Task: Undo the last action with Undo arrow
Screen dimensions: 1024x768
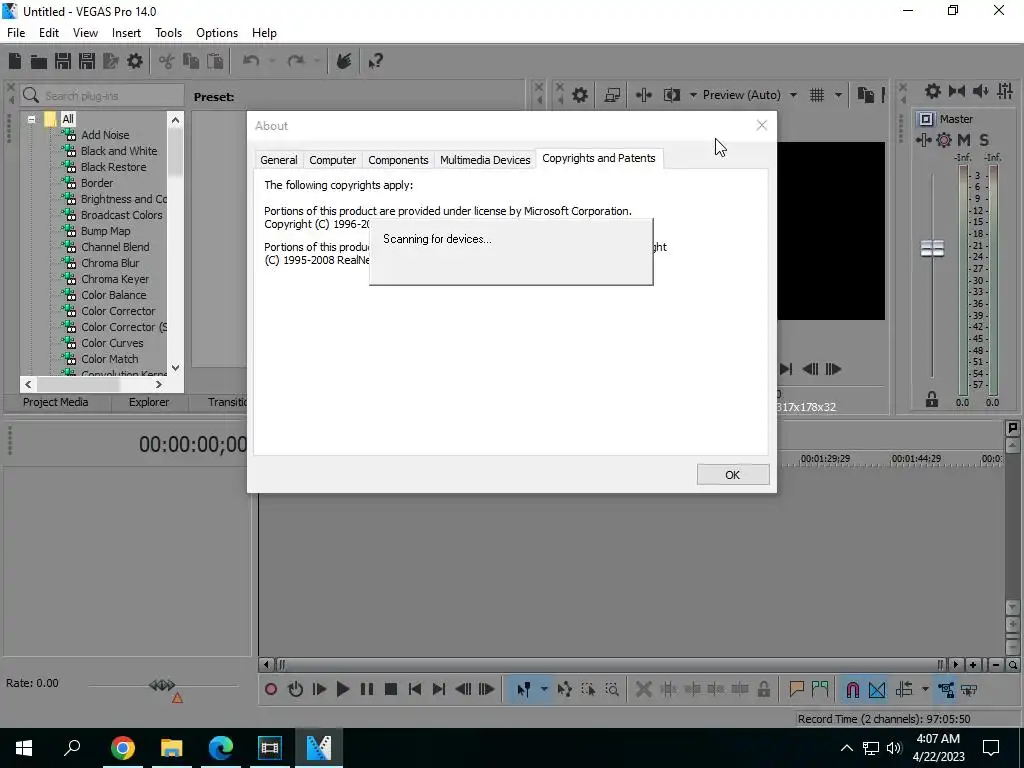Action: 251,61
